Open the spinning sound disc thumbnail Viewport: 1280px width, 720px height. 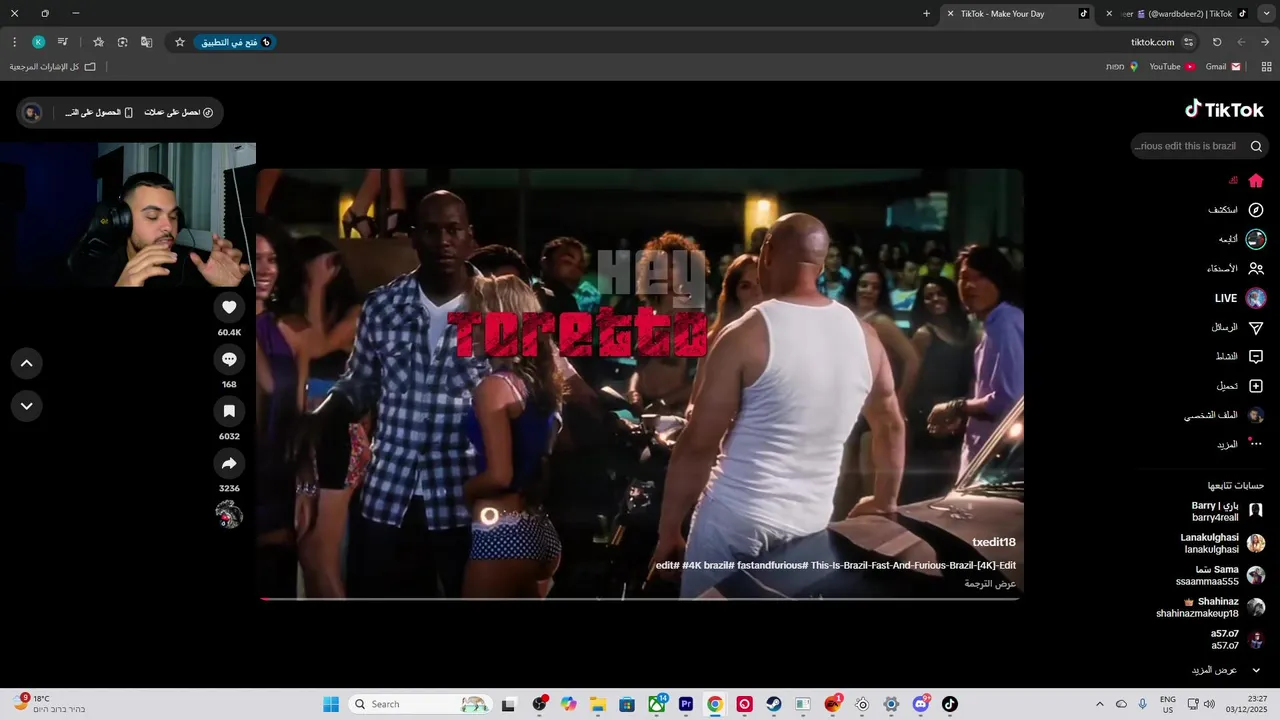point(229,514)
